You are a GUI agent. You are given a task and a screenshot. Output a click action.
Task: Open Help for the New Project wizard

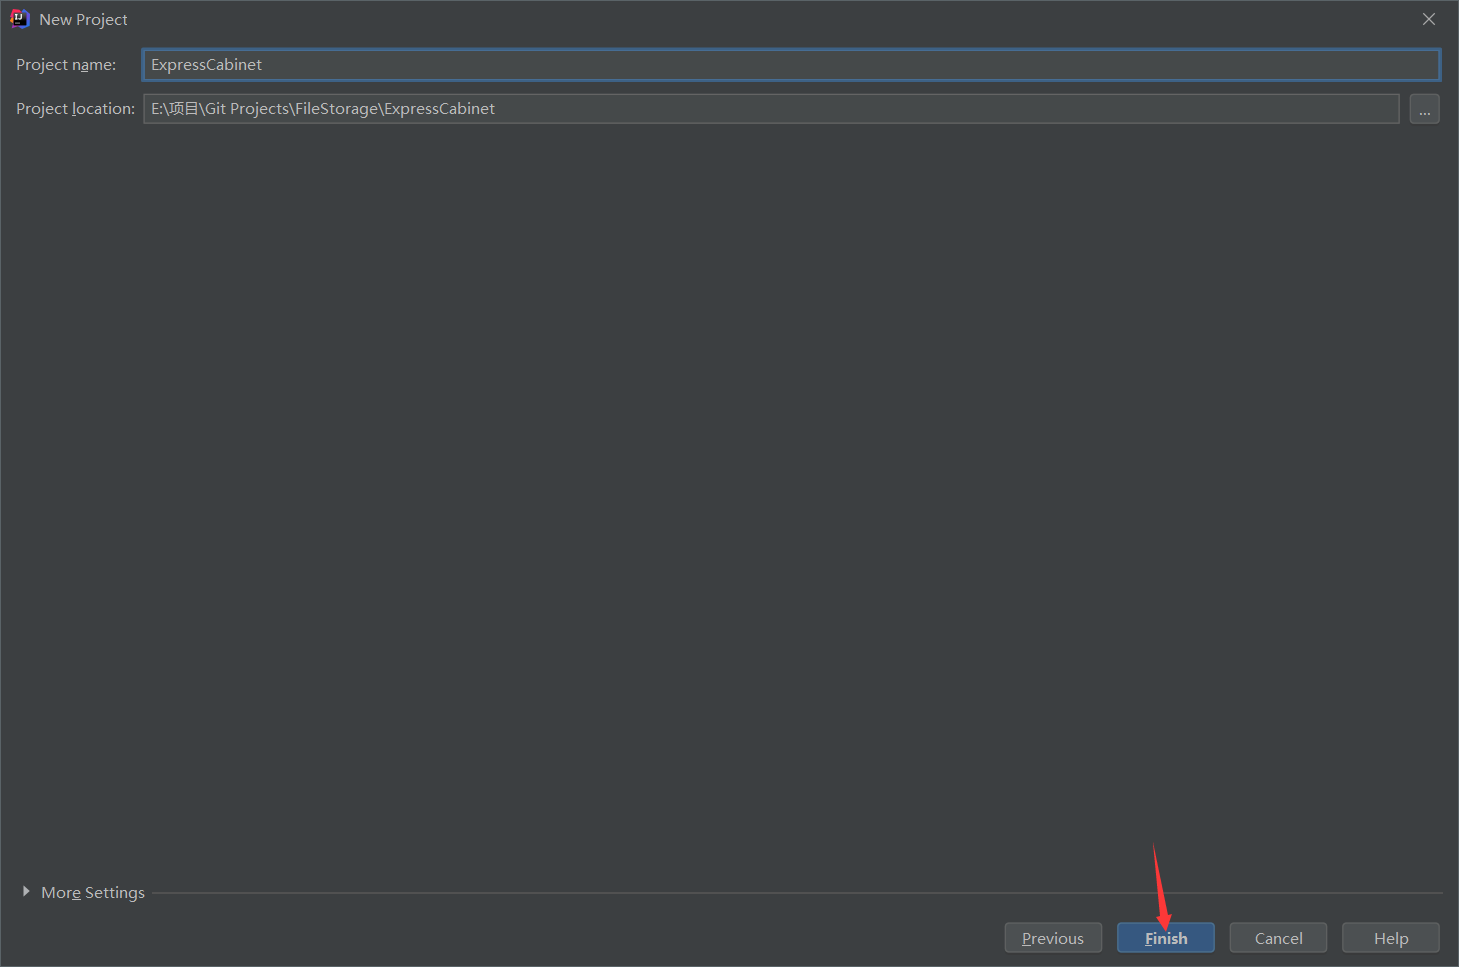(1390, 937)
